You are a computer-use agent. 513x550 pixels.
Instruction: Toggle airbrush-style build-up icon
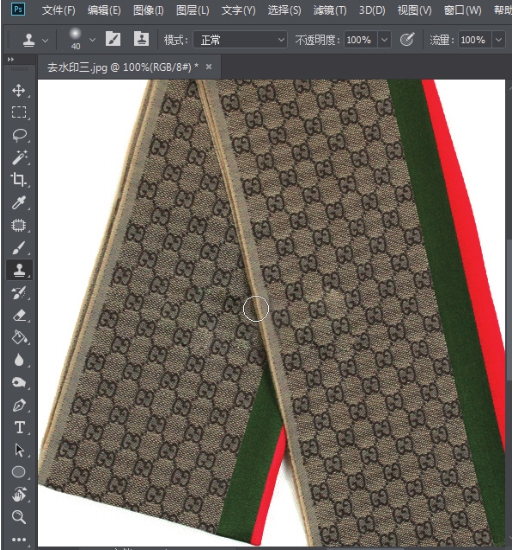[407, 39]
